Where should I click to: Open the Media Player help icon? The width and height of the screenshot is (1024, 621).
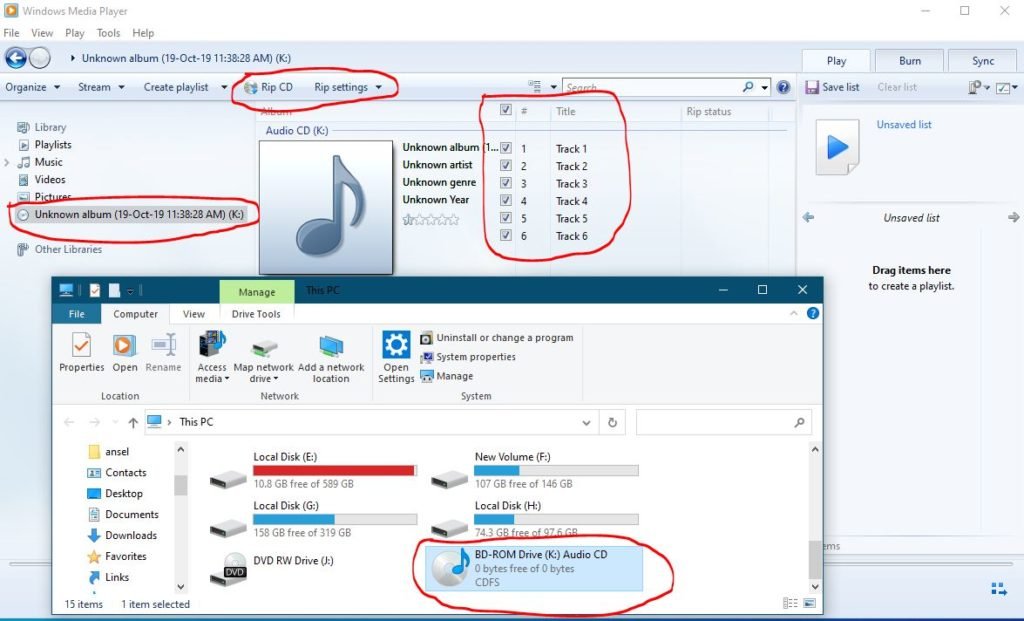pyautogui.click(x=783, y=87)
